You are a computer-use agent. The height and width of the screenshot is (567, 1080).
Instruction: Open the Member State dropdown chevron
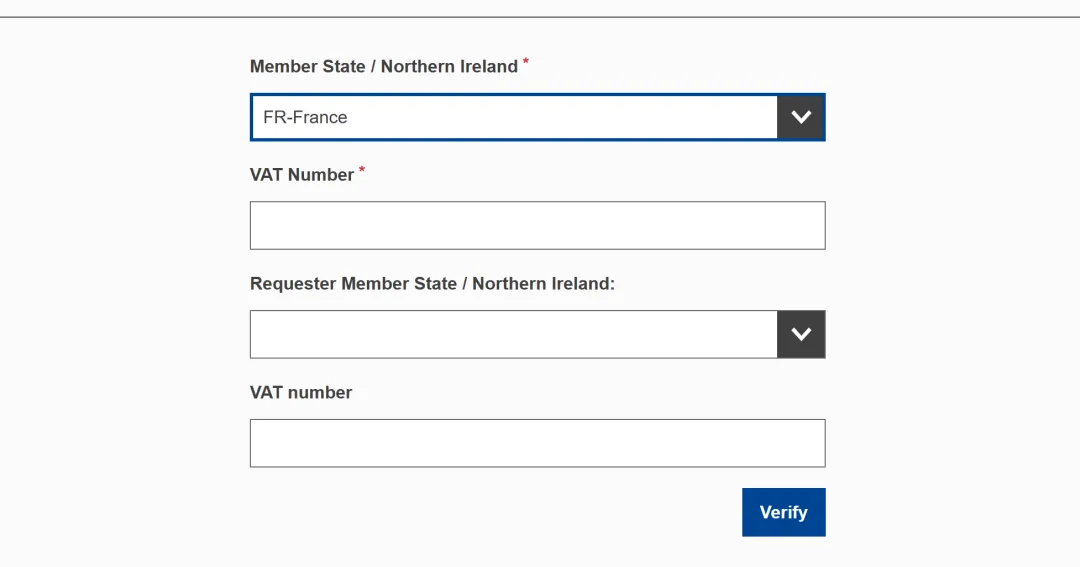(x=801, y=117)
